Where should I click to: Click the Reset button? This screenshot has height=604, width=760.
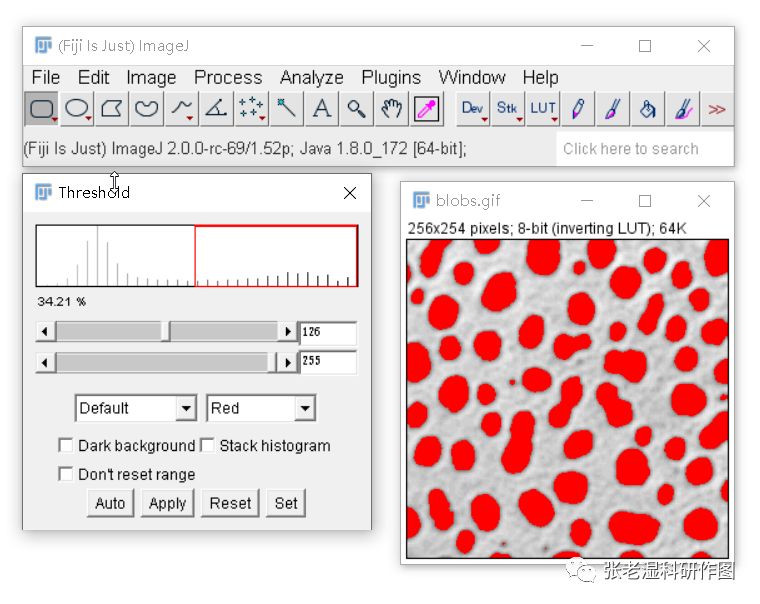[230, 503]
